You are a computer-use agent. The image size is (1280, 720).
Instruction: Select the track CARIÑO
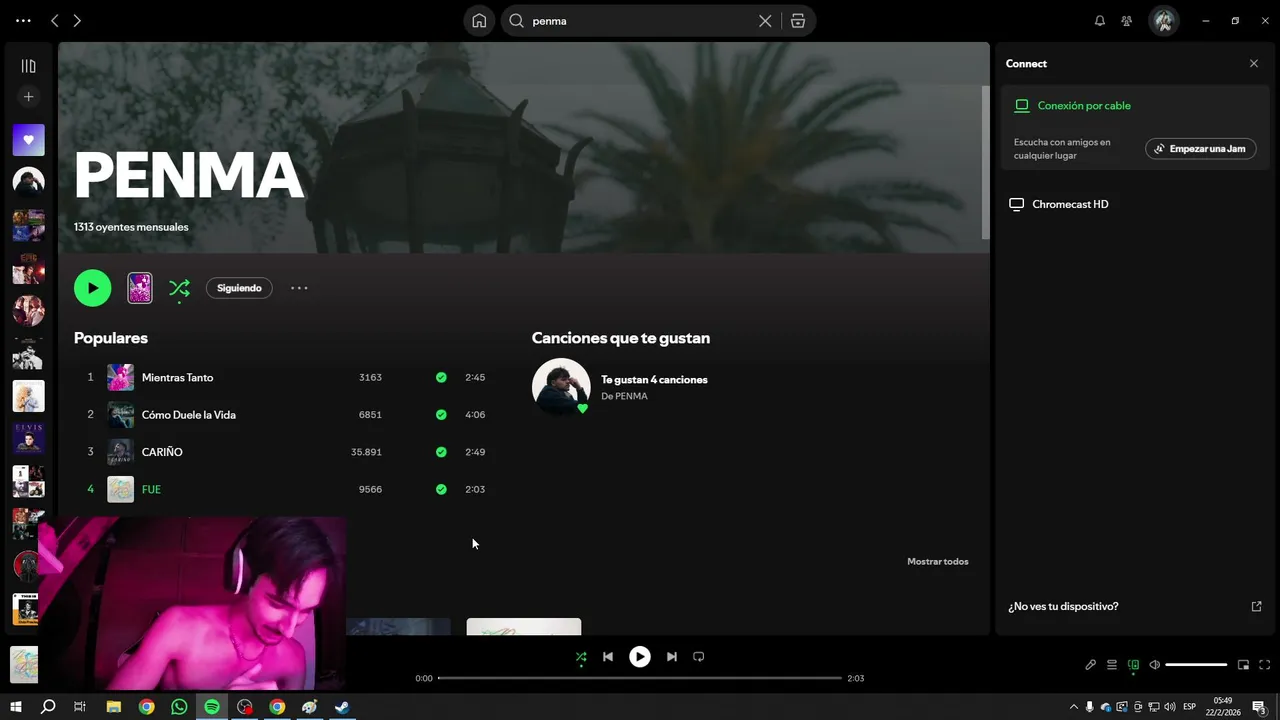162,452
